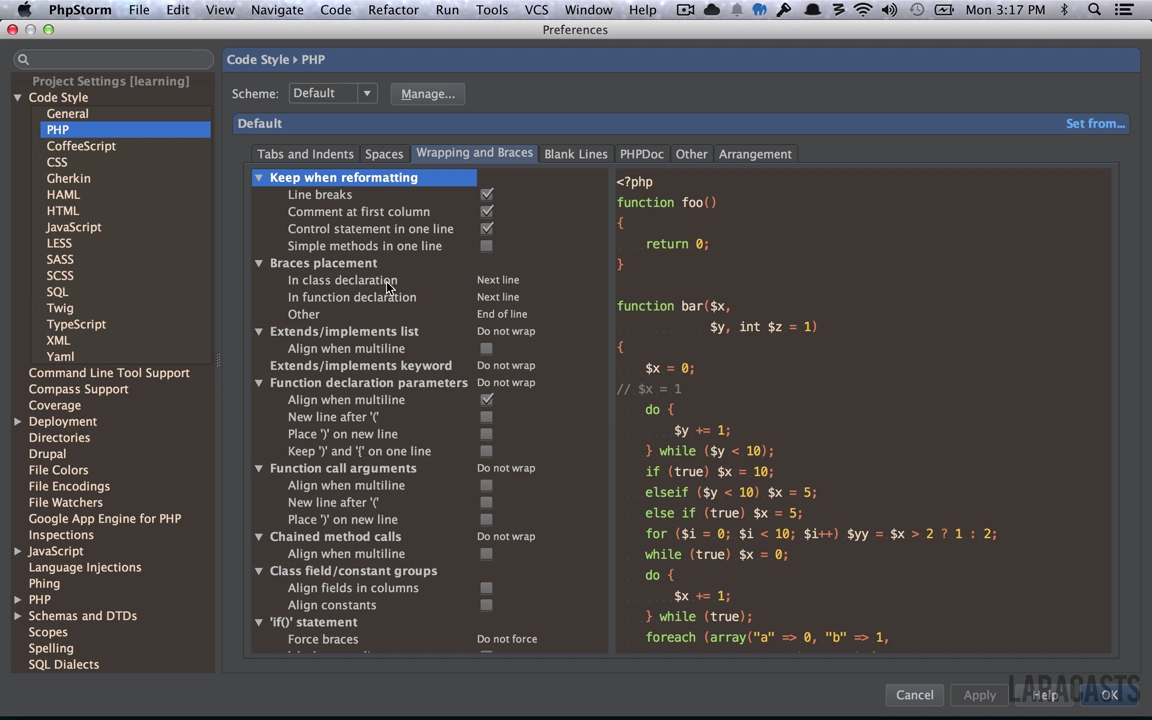Image resolution: width=1152 pixels, height=720 pixels.
Task: Enable New line after '(' under Function declaration parameters
Action: pyautogui.click(x=486, y=417)
